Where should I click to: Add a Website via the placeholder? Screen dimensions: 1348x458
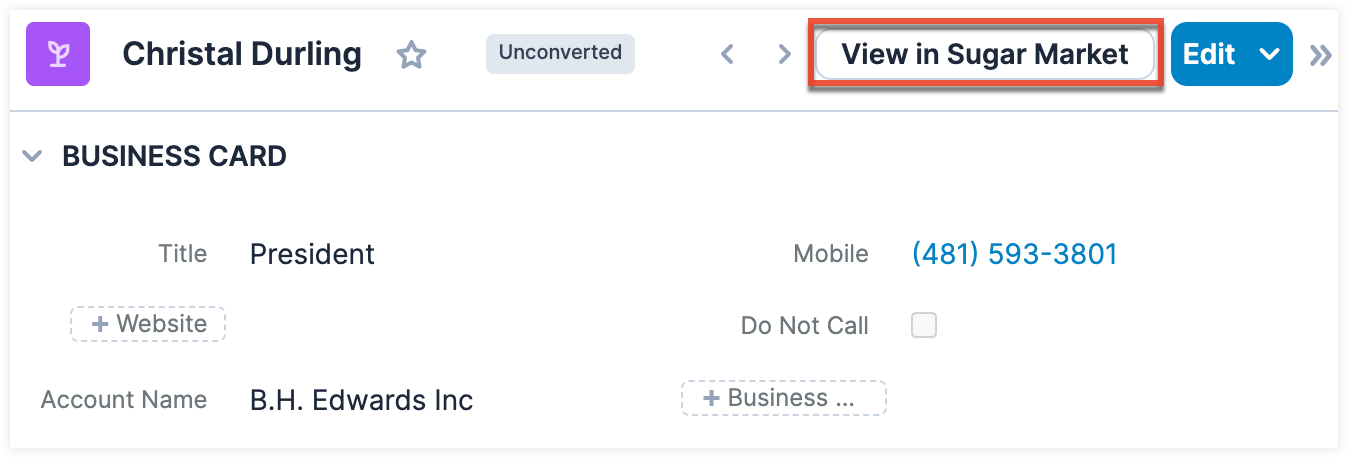[148, 324]
